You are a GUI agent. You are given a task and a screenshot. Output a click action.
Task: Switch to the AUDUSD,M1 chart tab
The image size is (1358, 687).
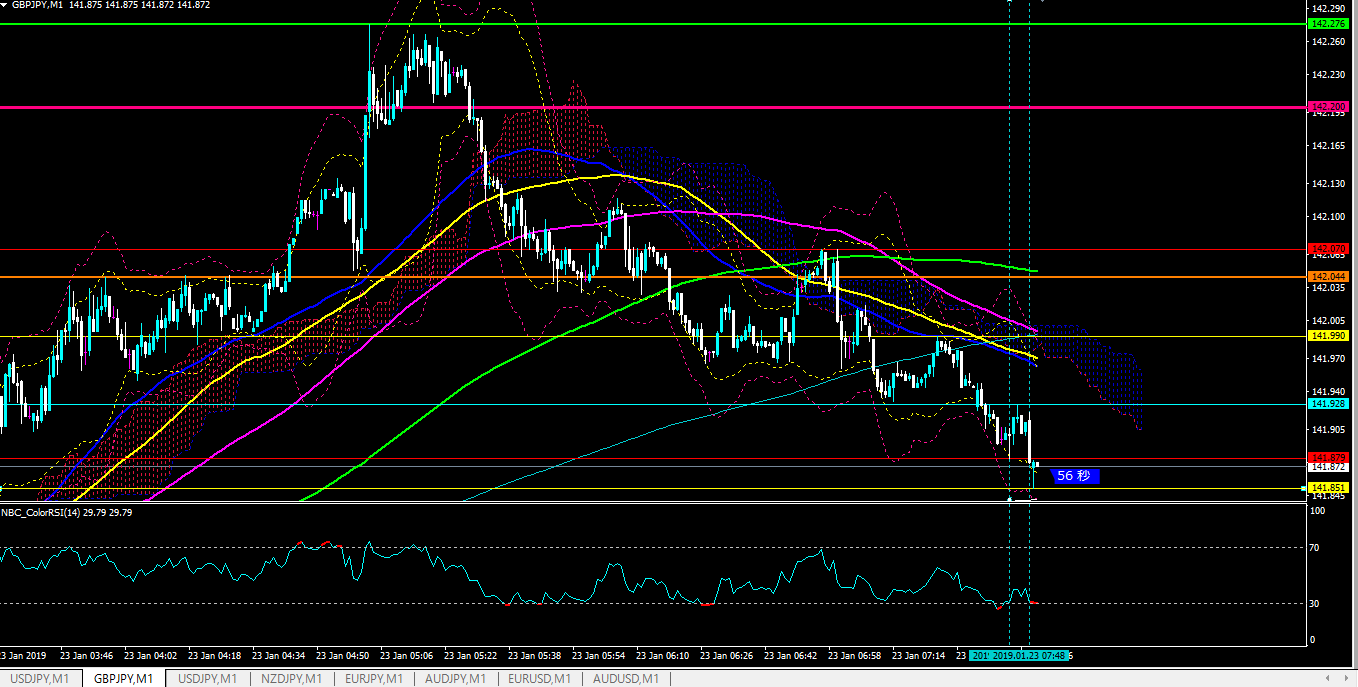[x=626, y=679]
